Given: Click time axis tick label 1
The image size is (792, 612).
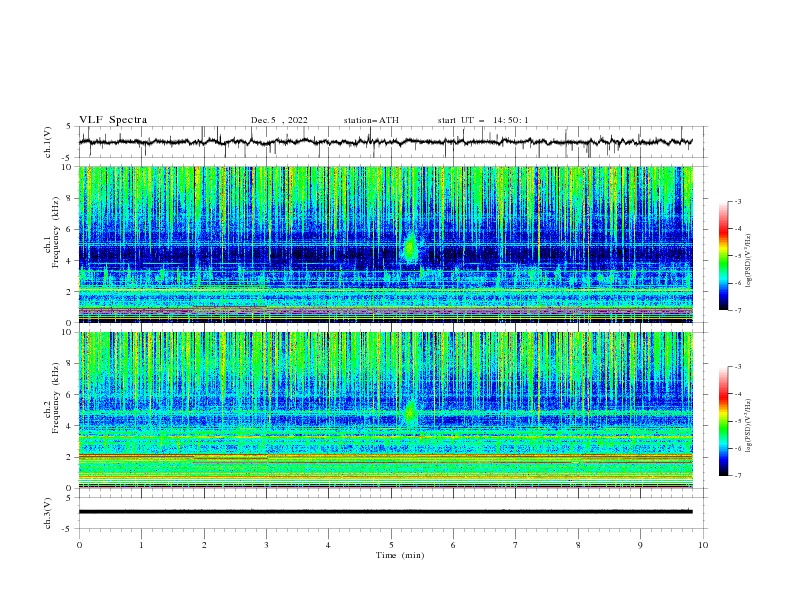Looking at the screenshot, I should click(141, 545).
